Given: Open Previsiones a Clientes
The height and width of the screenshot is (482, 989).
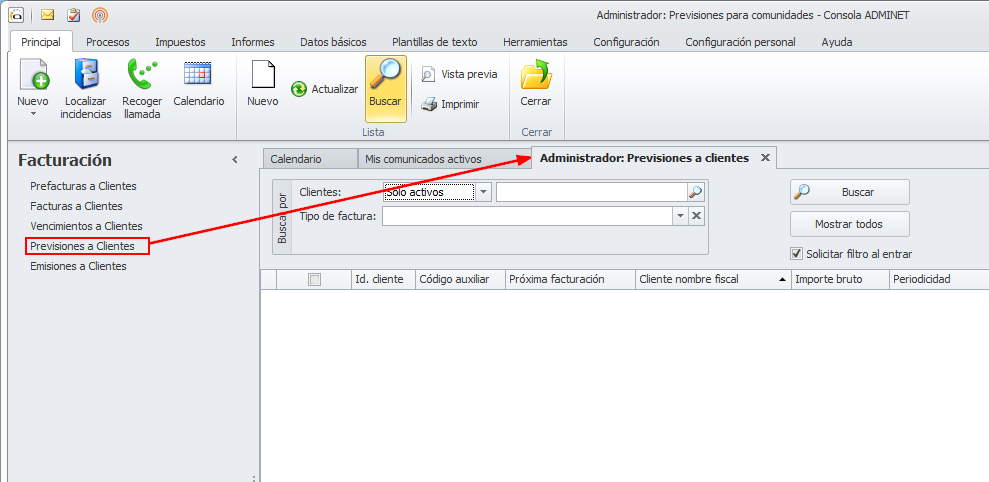Looking at the screenshot, I should point(83,246).
